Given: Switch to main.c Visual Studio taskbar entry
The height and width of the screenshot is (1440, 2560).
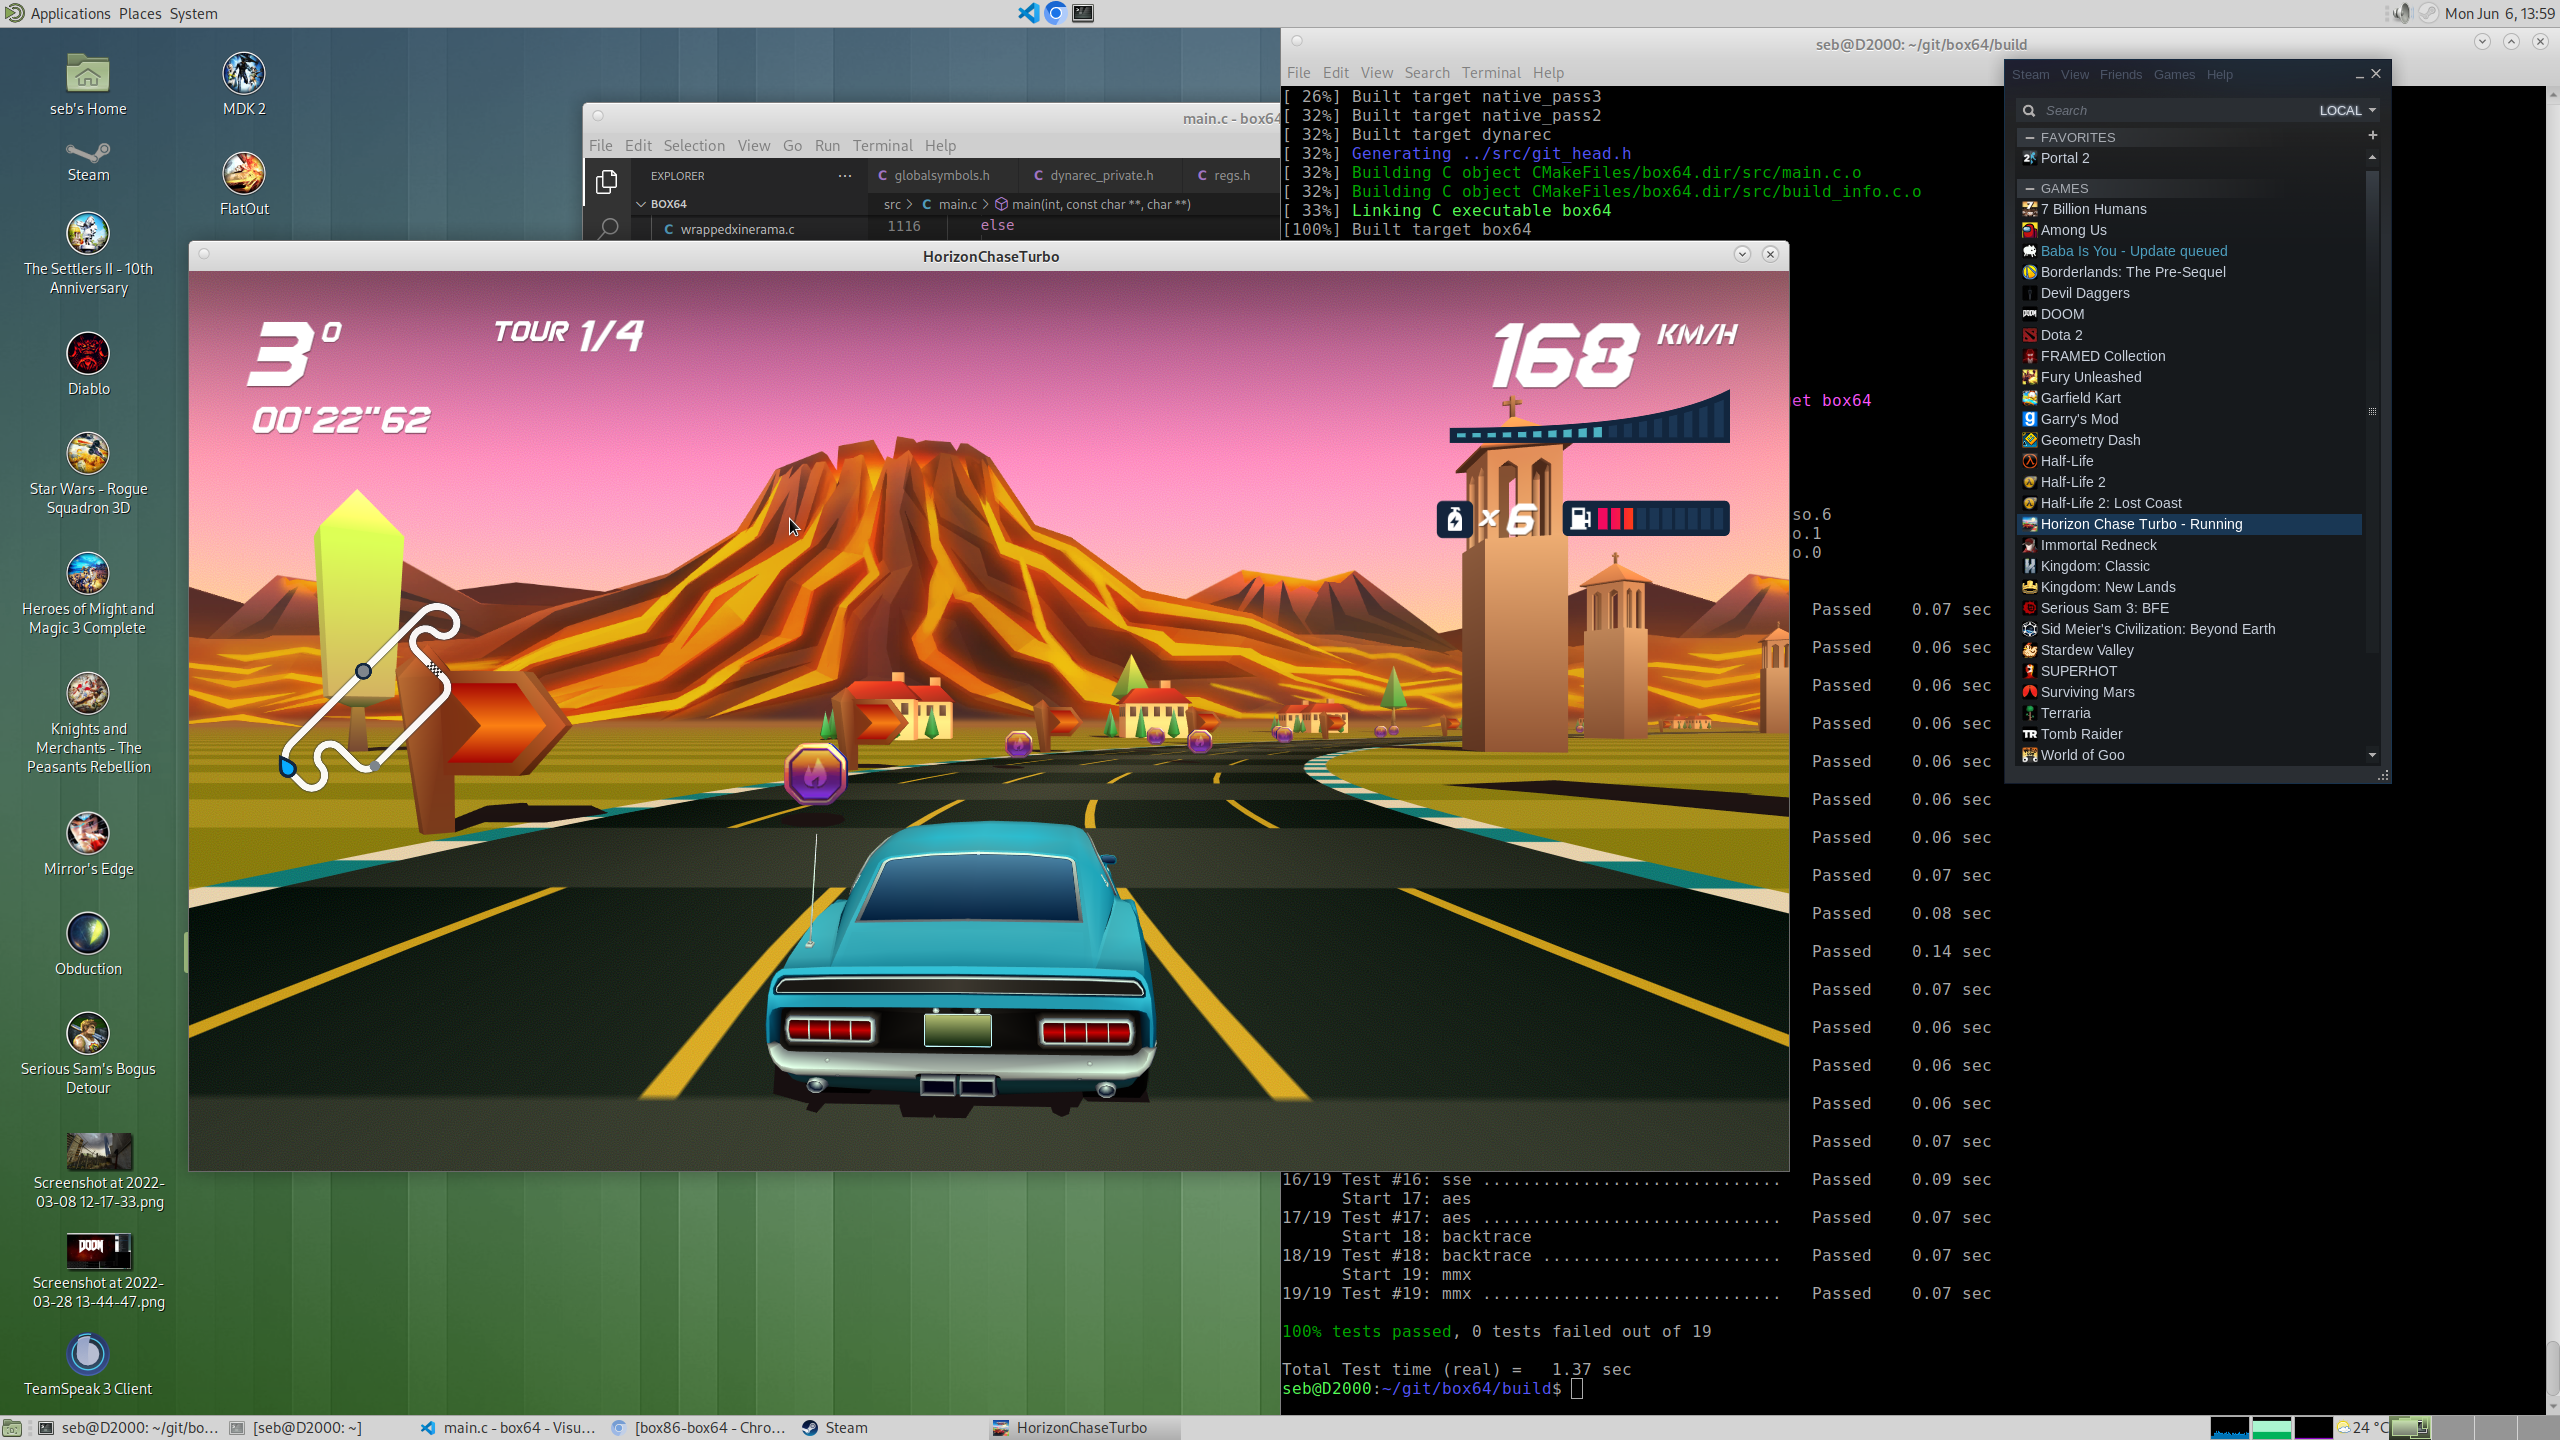Looking at the screenshot, I should [508, 1428].
